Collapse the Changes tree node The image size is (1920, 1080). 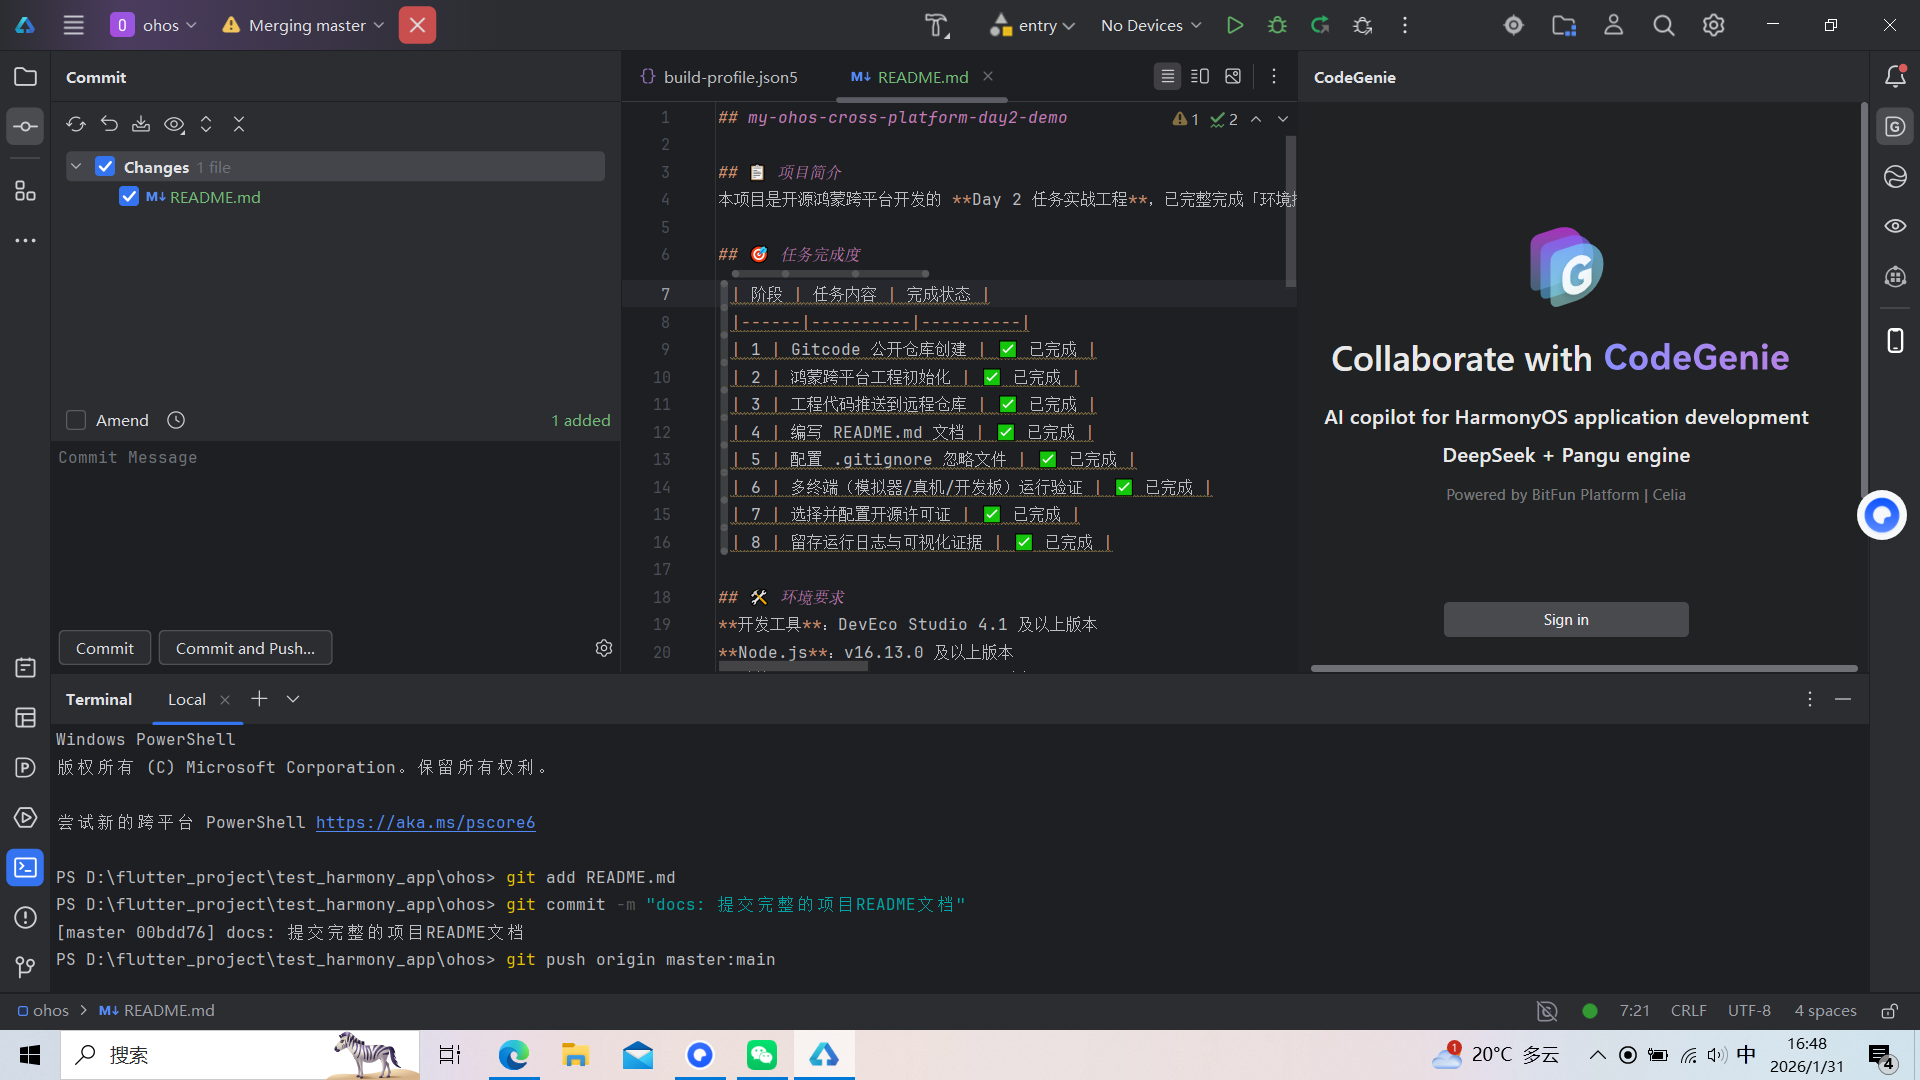pyautogui.click(x=76, y=167)
